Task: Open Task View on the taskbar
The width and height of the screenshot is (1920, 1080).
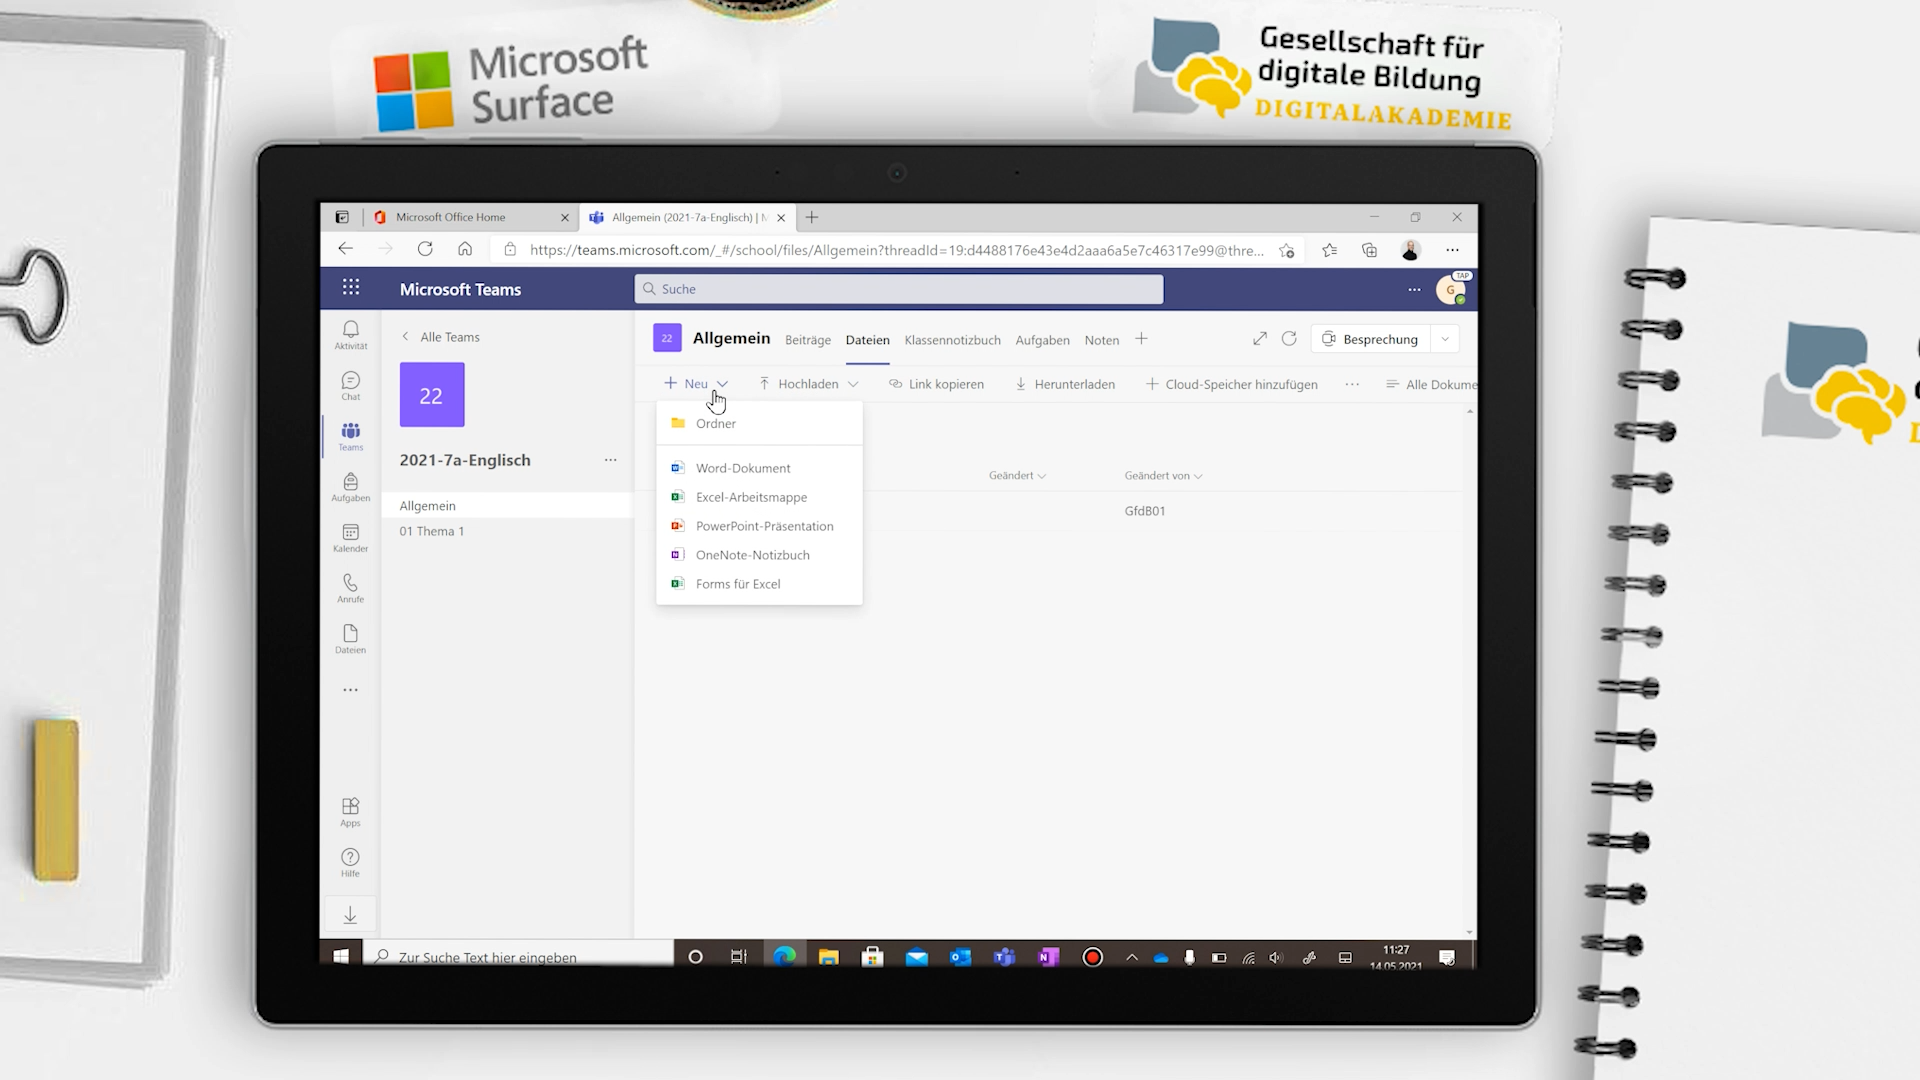Action: (739, 957)
